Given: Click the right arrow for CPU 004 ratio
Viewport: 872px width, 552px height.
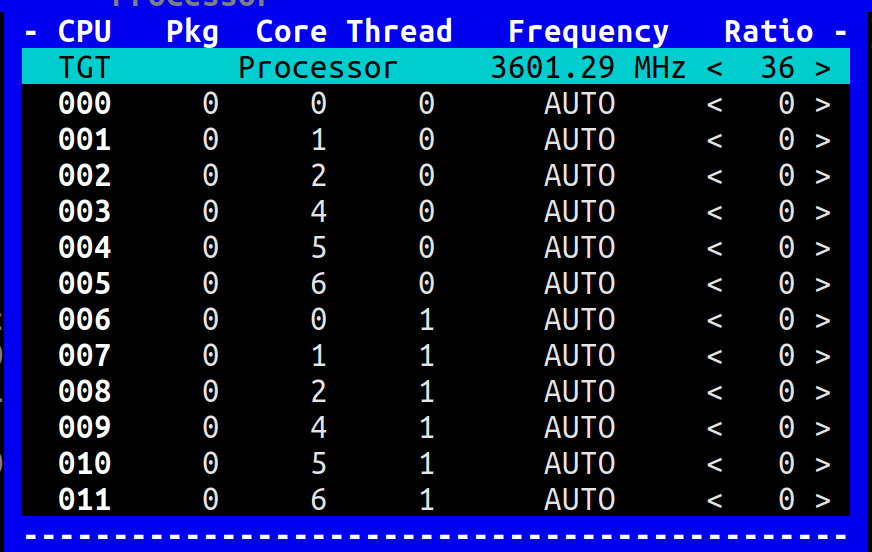Looking at the screenshot, I should [x=823, y=248].
